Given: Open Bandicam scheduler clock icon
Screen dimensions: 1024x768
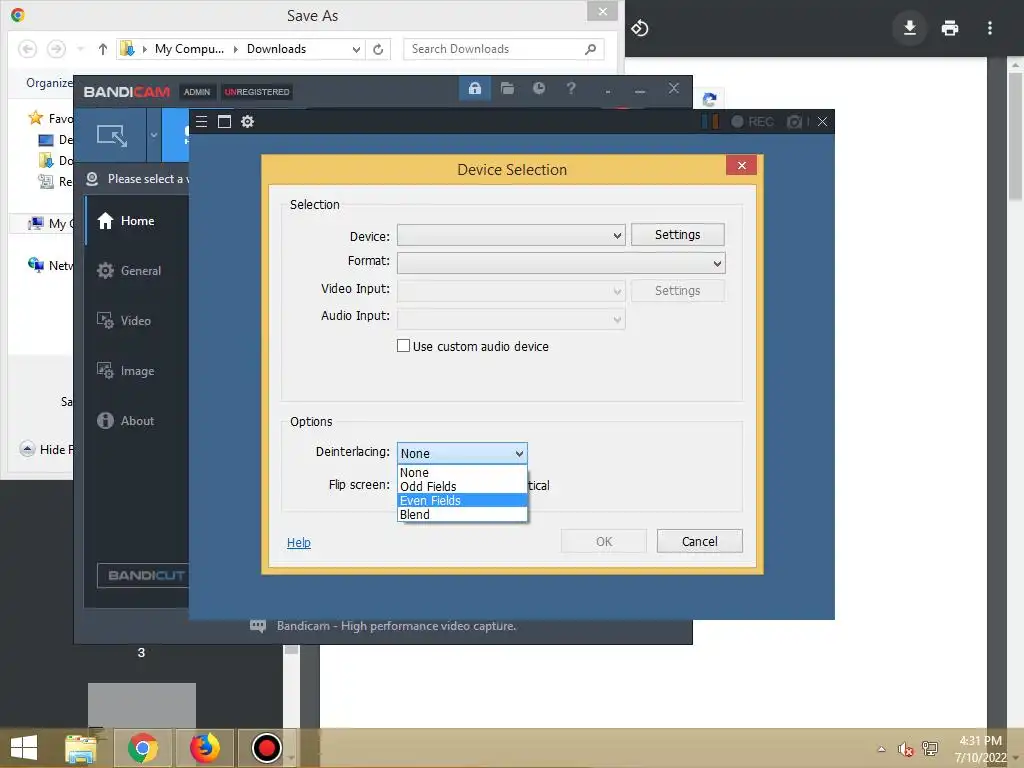Looking at the screenshot, I should click(x=539, y=88).
